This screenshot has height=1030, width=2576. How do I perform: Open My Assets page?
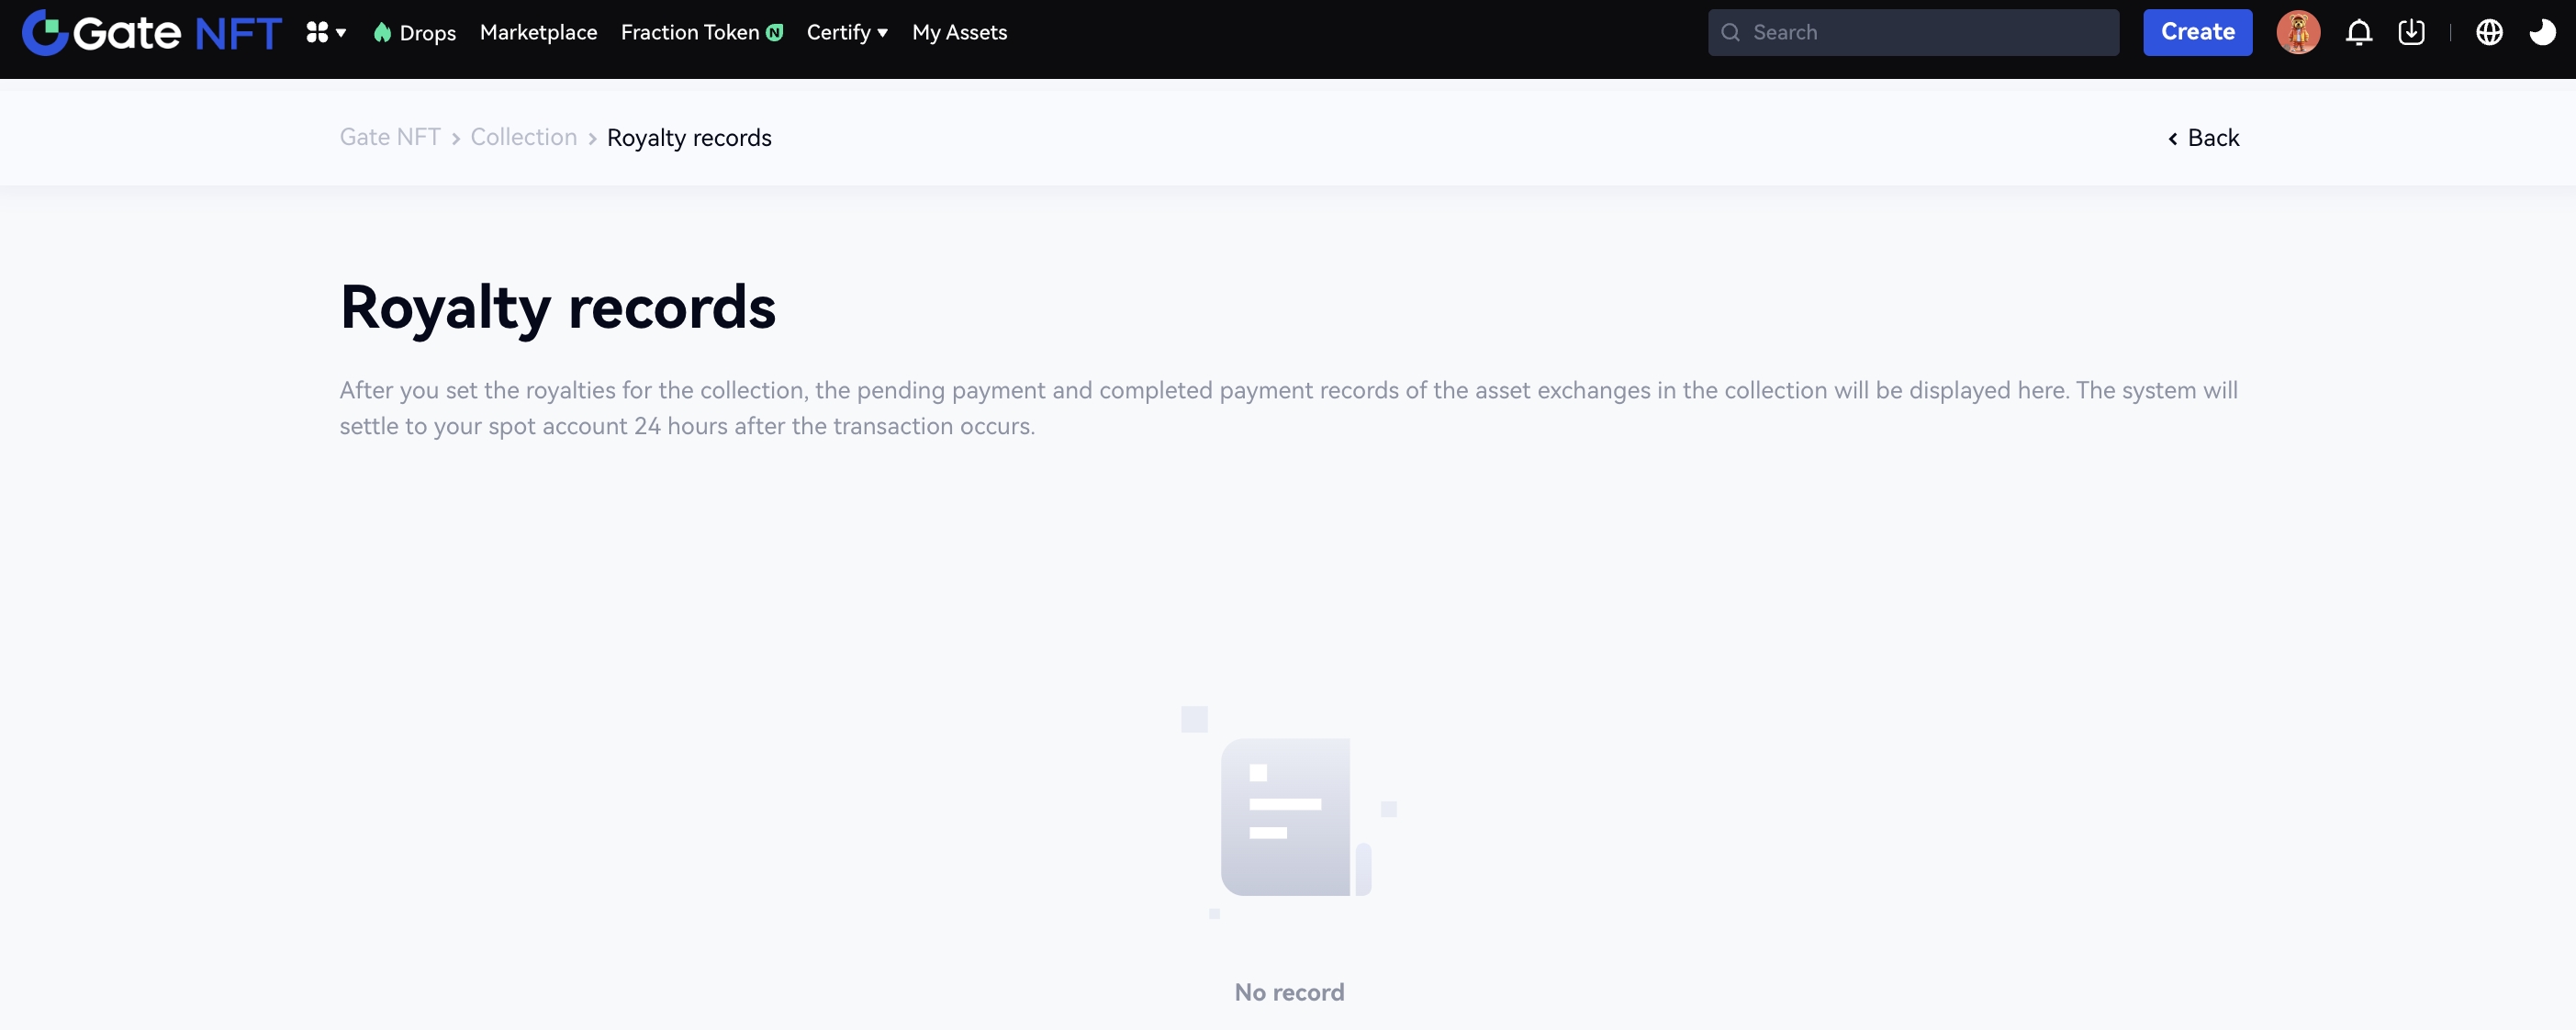coord(958,33)
